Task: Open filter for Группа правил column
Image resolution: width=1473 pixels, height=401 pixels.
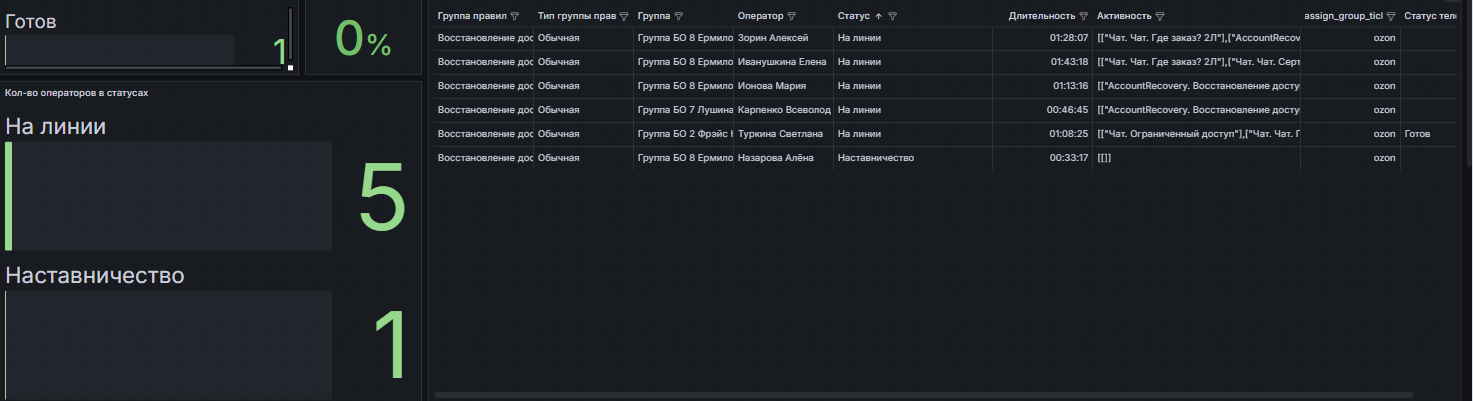Action: (515, 16)
